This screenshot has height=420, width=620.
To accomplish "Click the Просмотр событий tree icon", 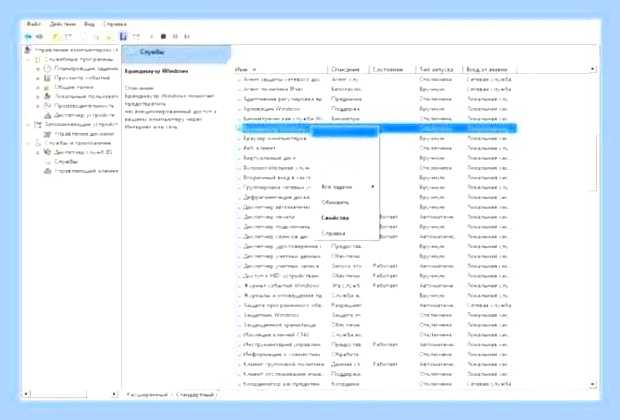I will (47, 78).
